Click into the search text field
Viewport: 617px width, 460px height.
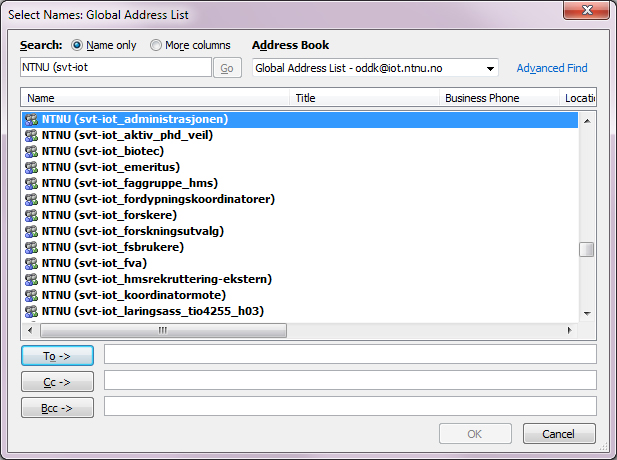[116, 67]
